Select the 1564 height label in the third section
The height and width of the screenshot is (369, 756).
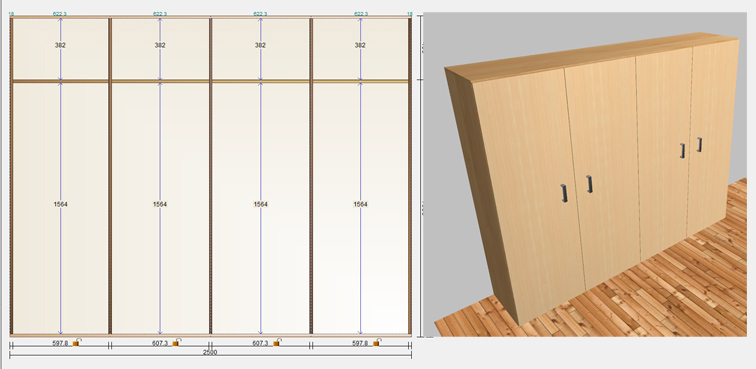(260, 205)
